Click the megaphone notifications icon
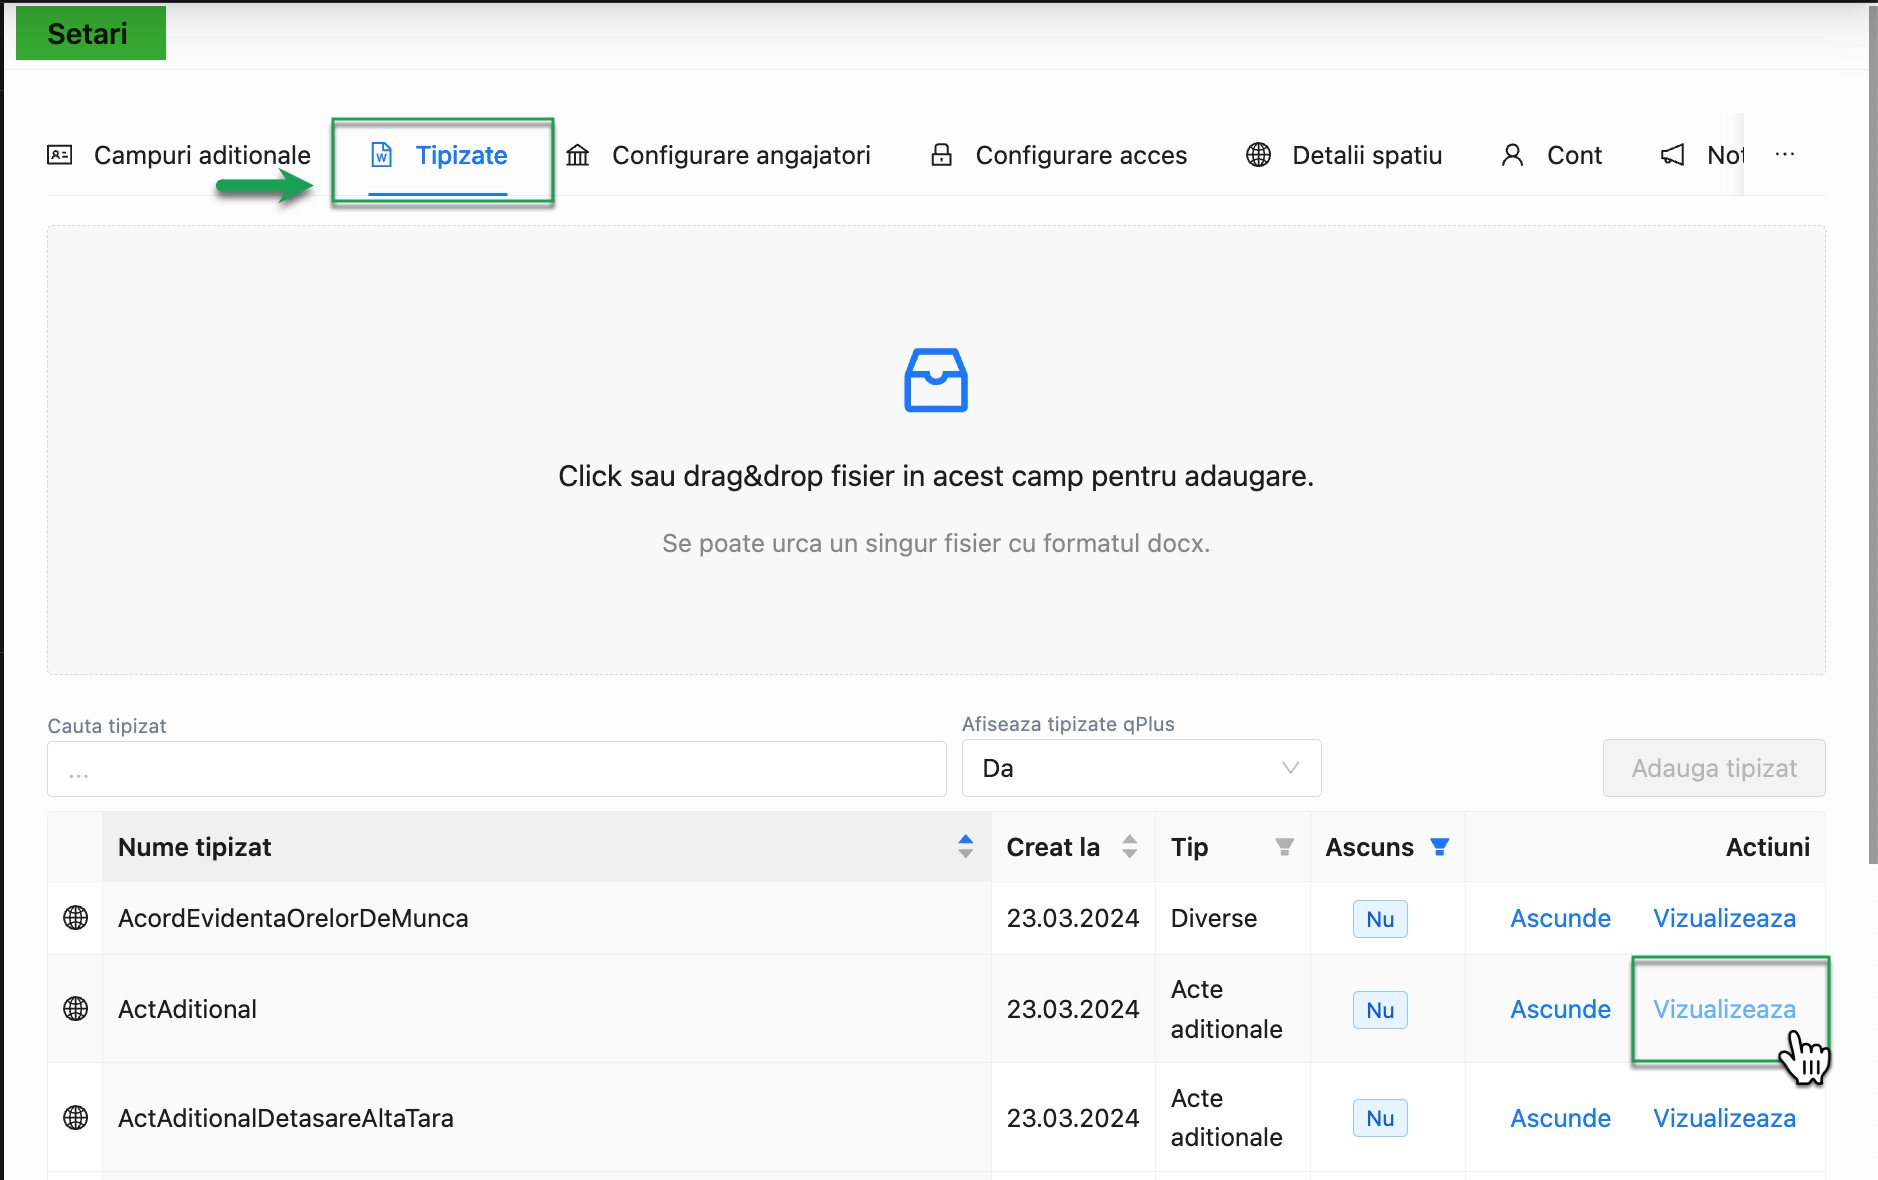The width and height of the screenshot is (1878, 1180). [1673, 155]
